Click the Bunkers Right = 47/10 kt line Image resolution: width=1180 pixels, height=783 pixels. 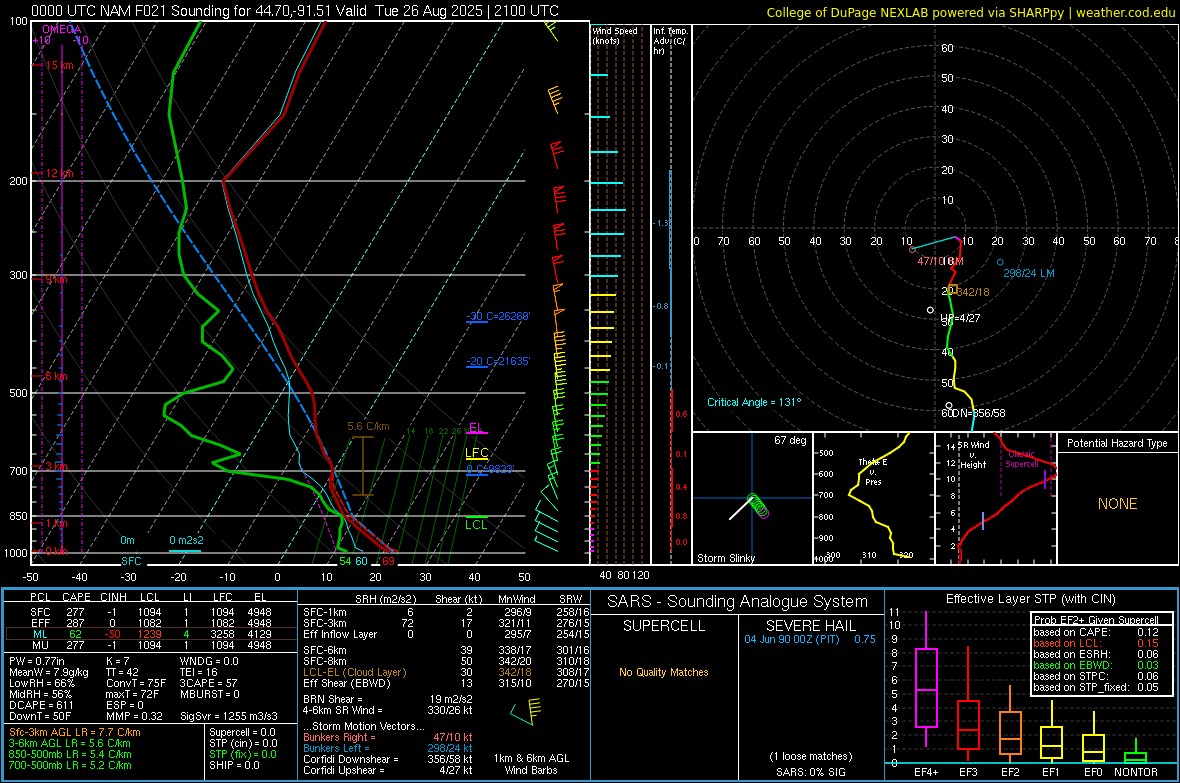[x=388, y=738]
